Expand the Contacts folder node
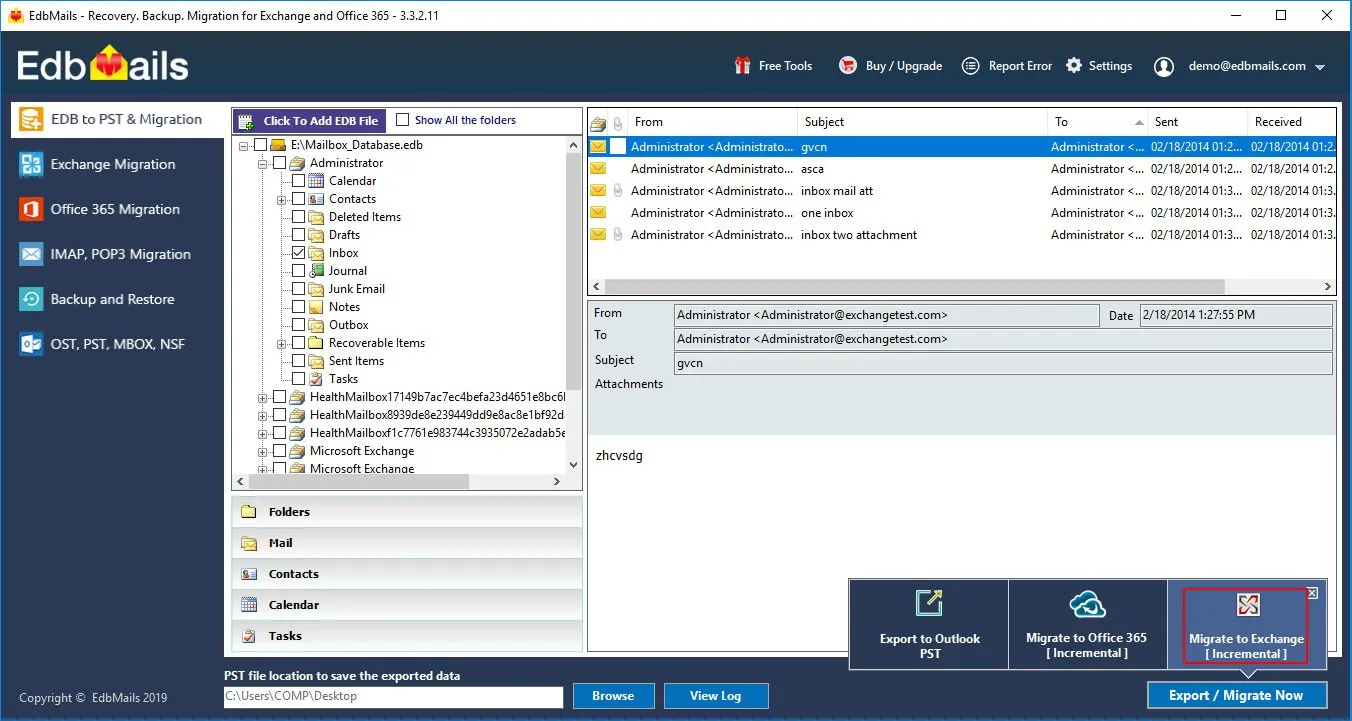This screenshot has height=721, width=1352. tap(282, 199)
